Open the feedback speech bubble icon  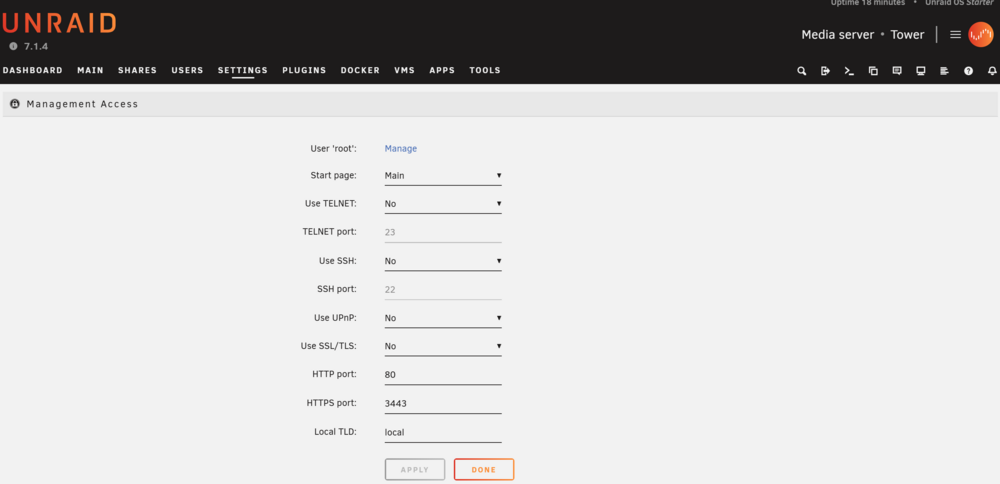coord(897,71)
